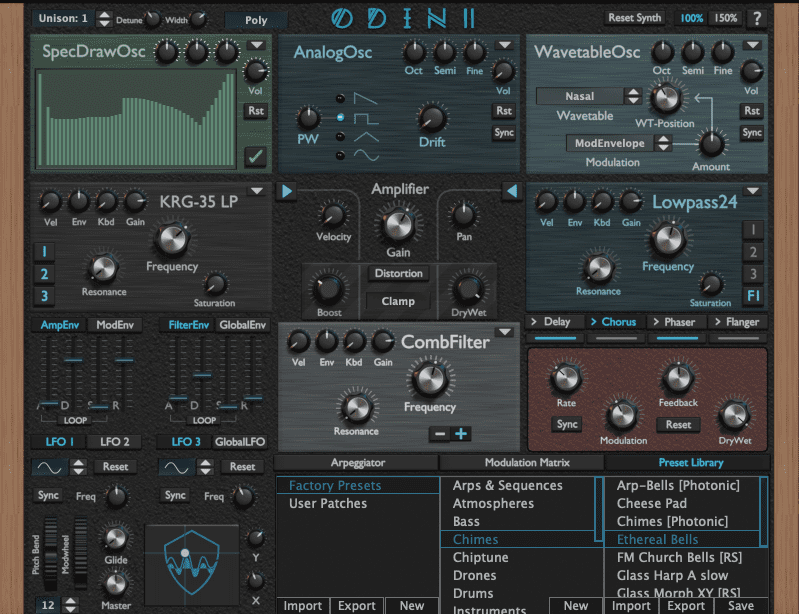Image resolution: width=799 pixels, height=614 pixels.
Task: Click the SpecDrawOsc green checkmark apply icon
Action: pos(255,156)
